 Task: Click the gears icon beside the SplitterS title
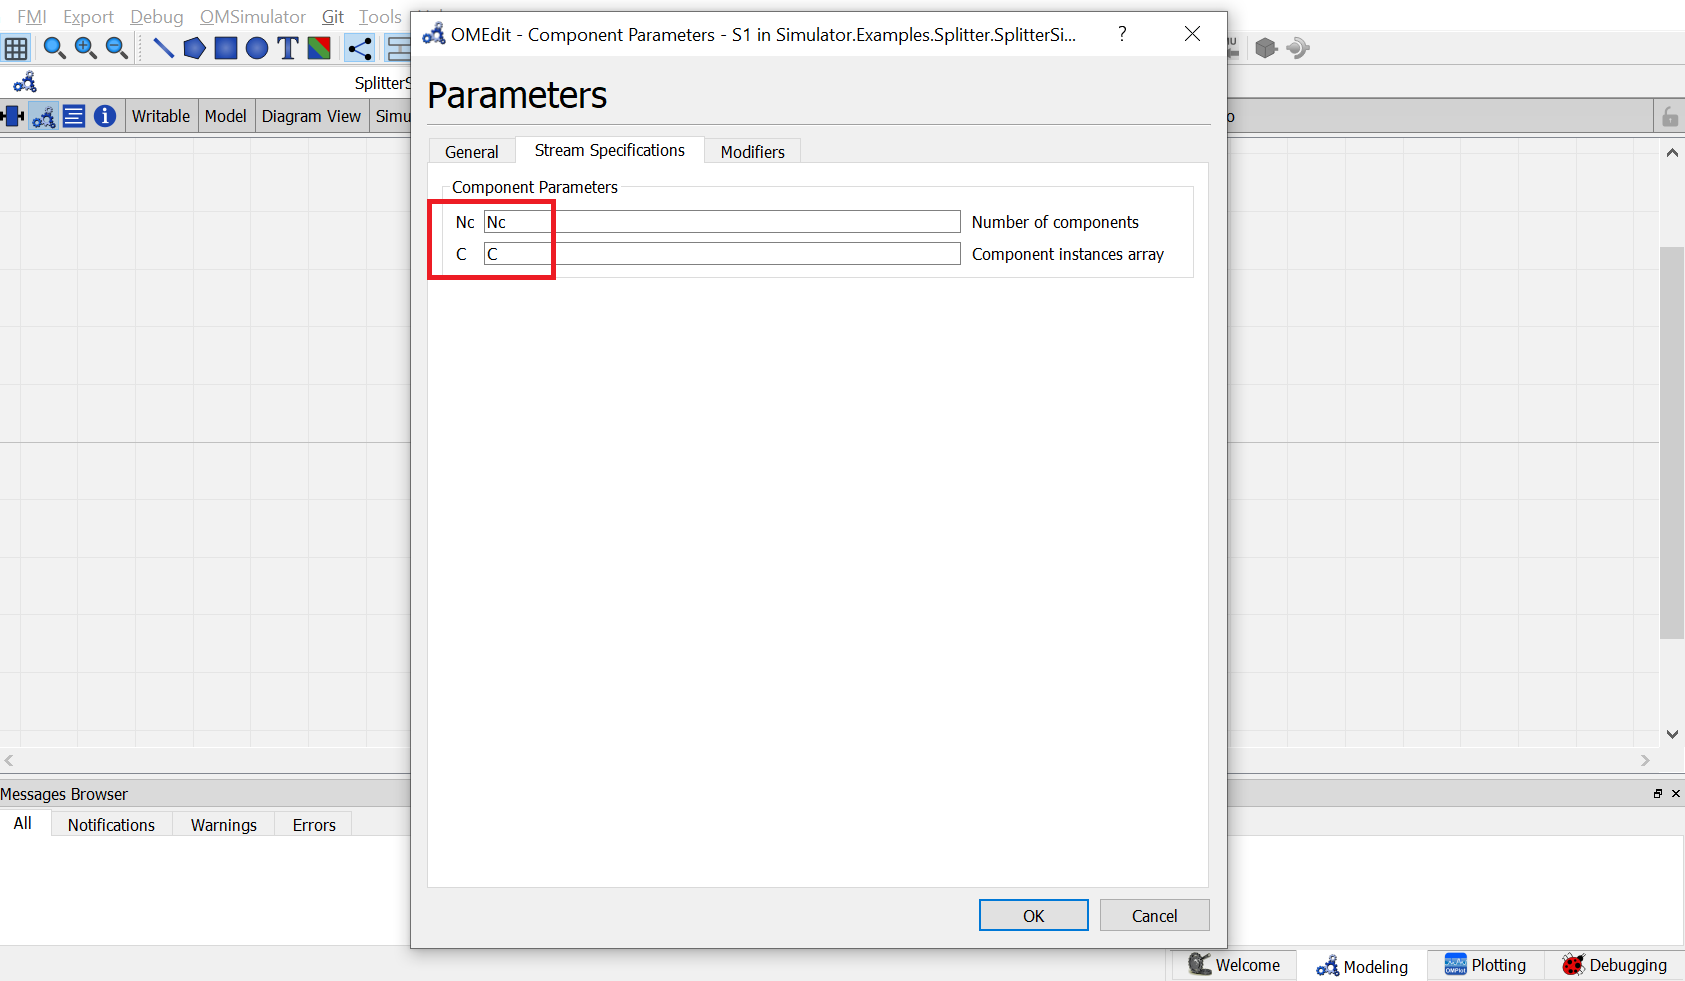tap(25, 82)
